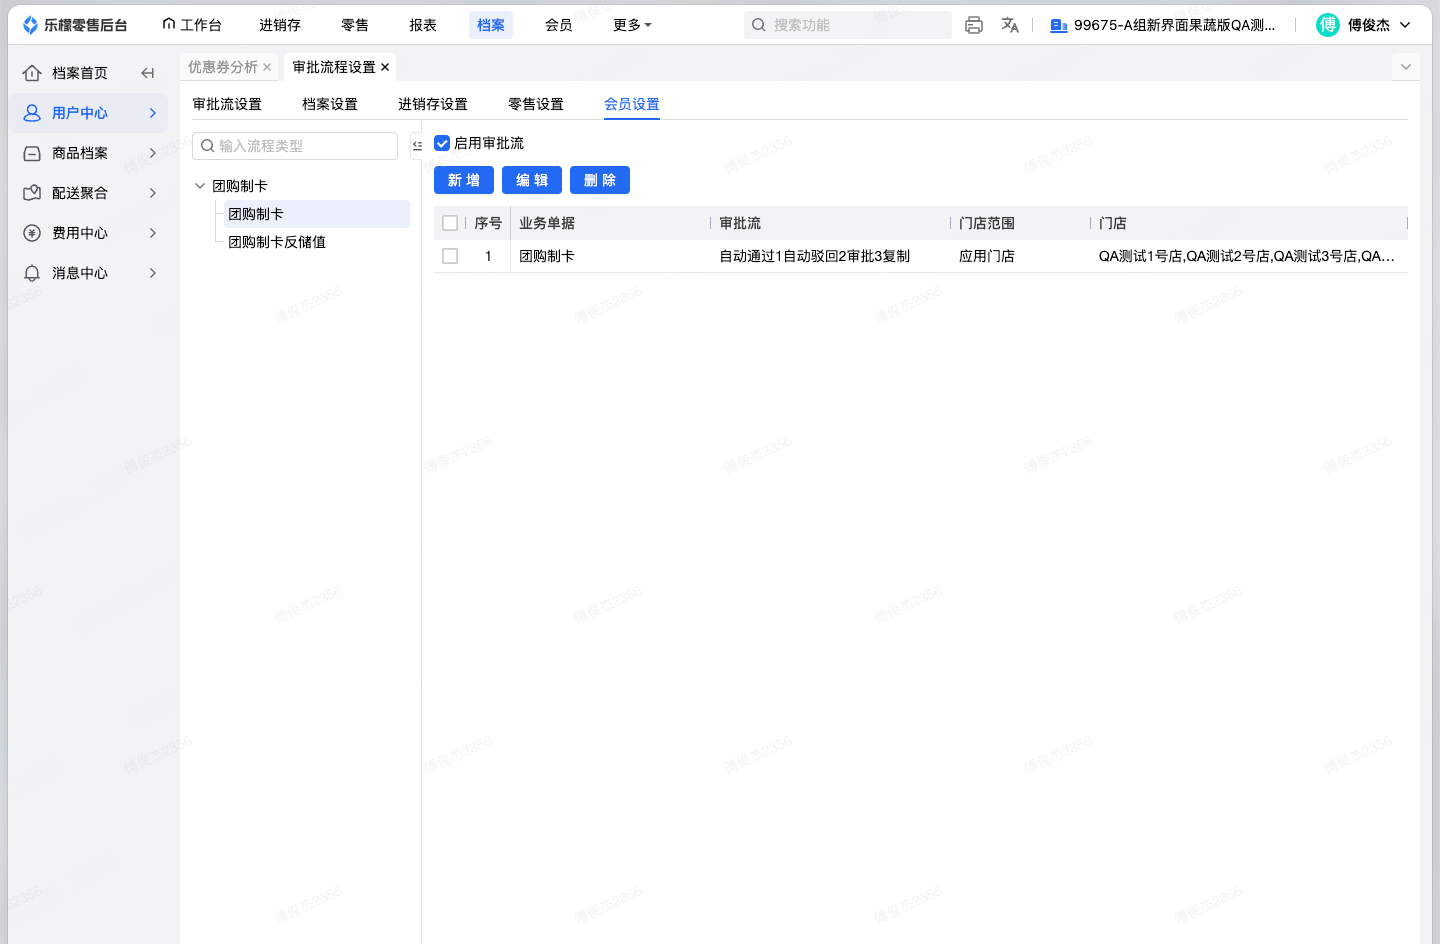This screenshot has width=1440, height=944.
Task: Collapse the 团购制卡 tree group
Action: click(x=200, y=186)
